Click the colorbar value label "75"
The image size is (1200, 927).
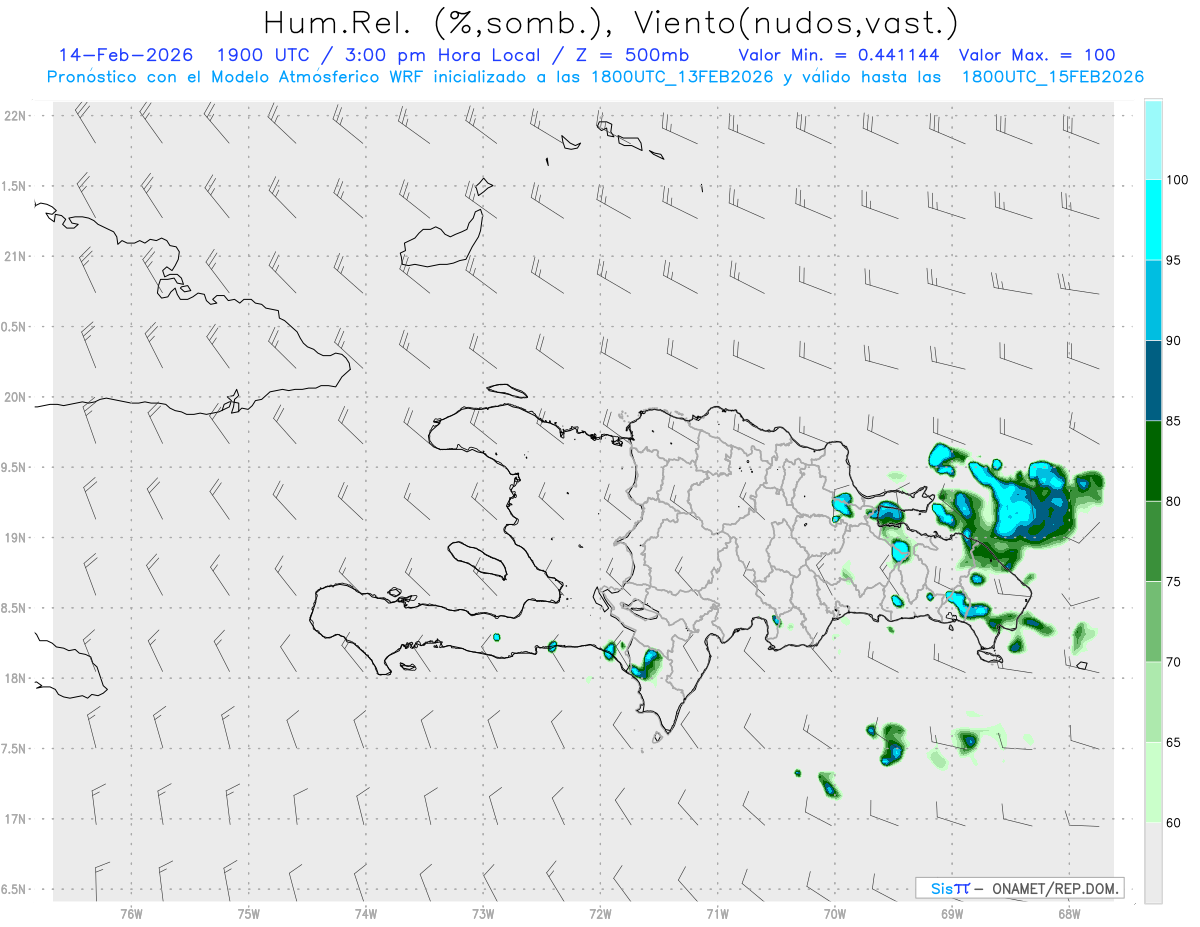pos(1174,582)
